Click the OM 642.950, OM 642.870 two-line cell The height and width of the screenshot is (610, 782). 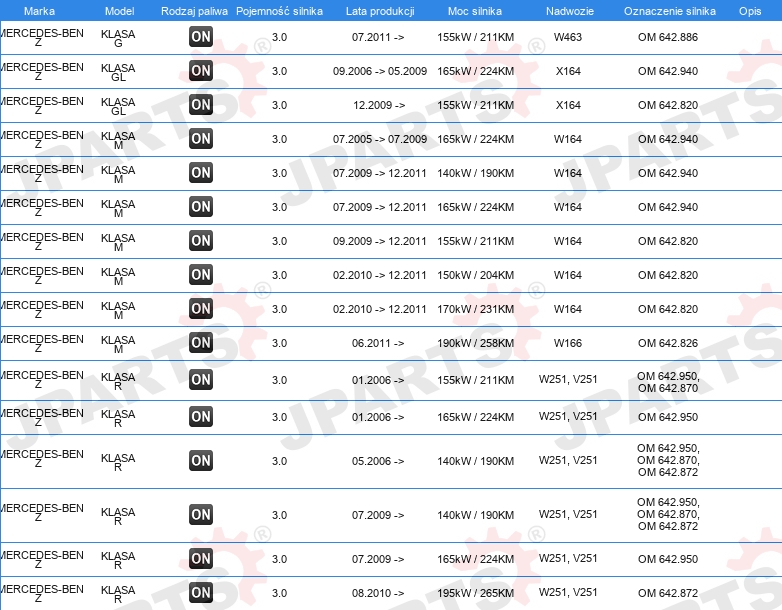coord(668,382)
